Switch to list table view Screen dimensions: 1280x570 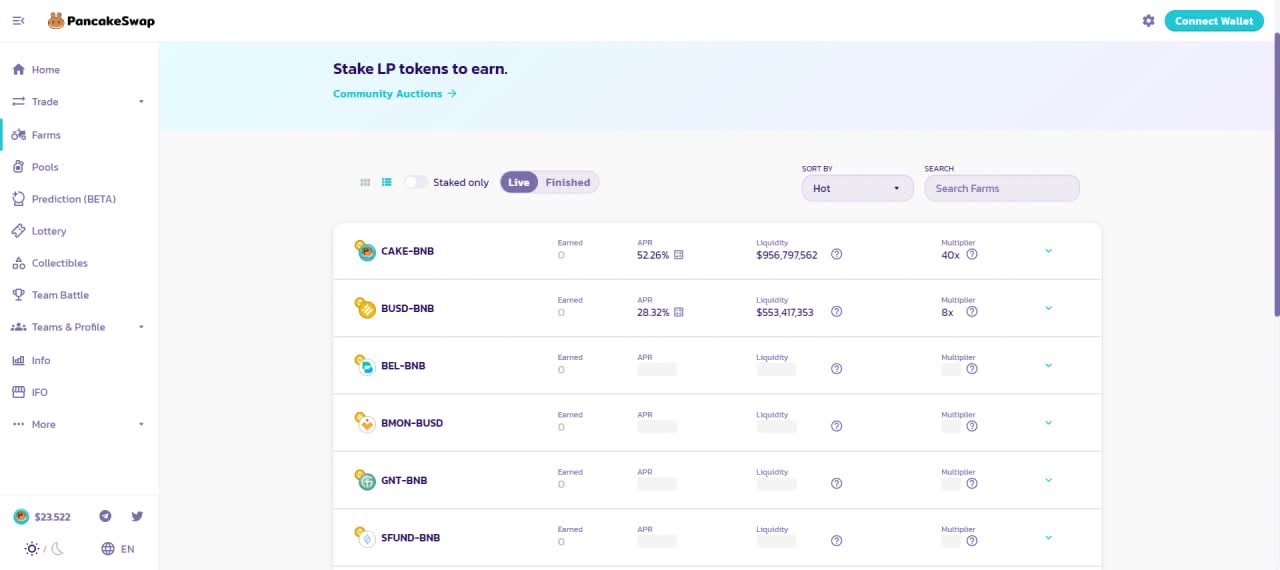[387, 182]
